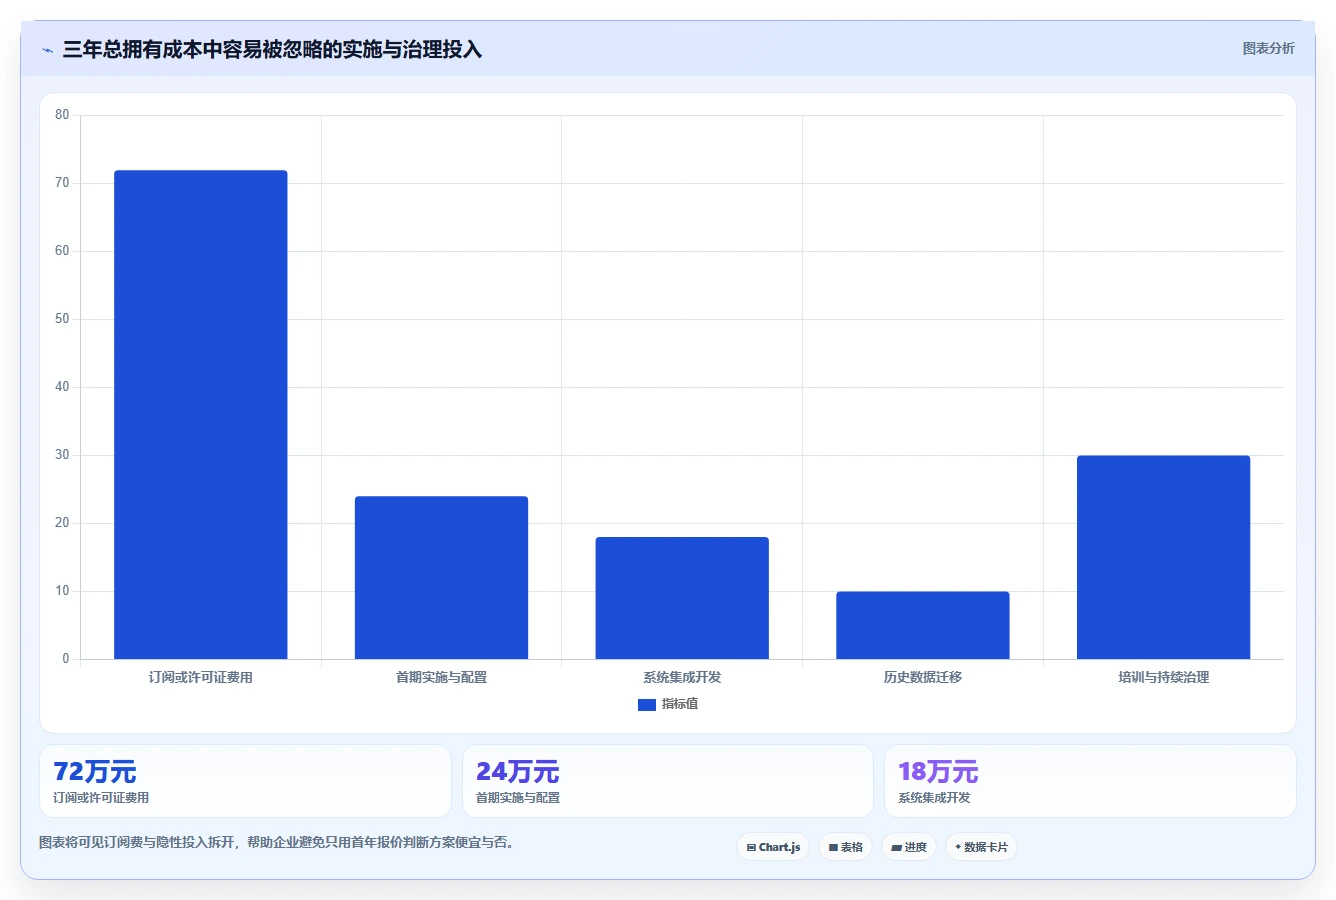The width and height of the screenshot is (1336, 900).
Task: Select the 历史数据迁移 bar
Action: pyautogui.click(x=923, y=625)
